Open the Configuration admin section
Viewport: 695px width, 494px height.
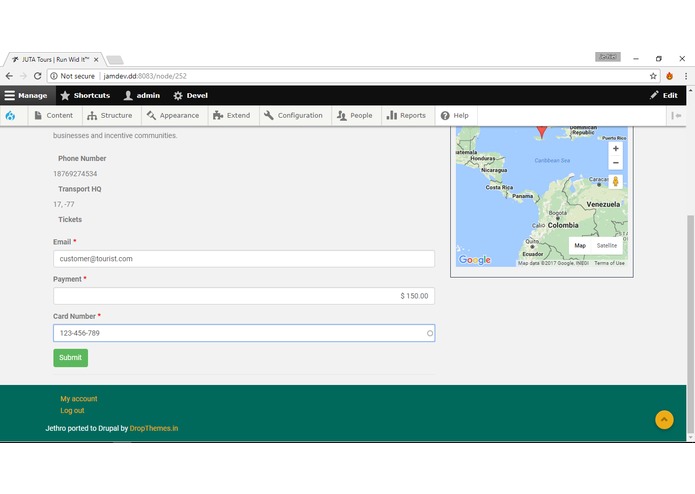click(x=294, y=116)
